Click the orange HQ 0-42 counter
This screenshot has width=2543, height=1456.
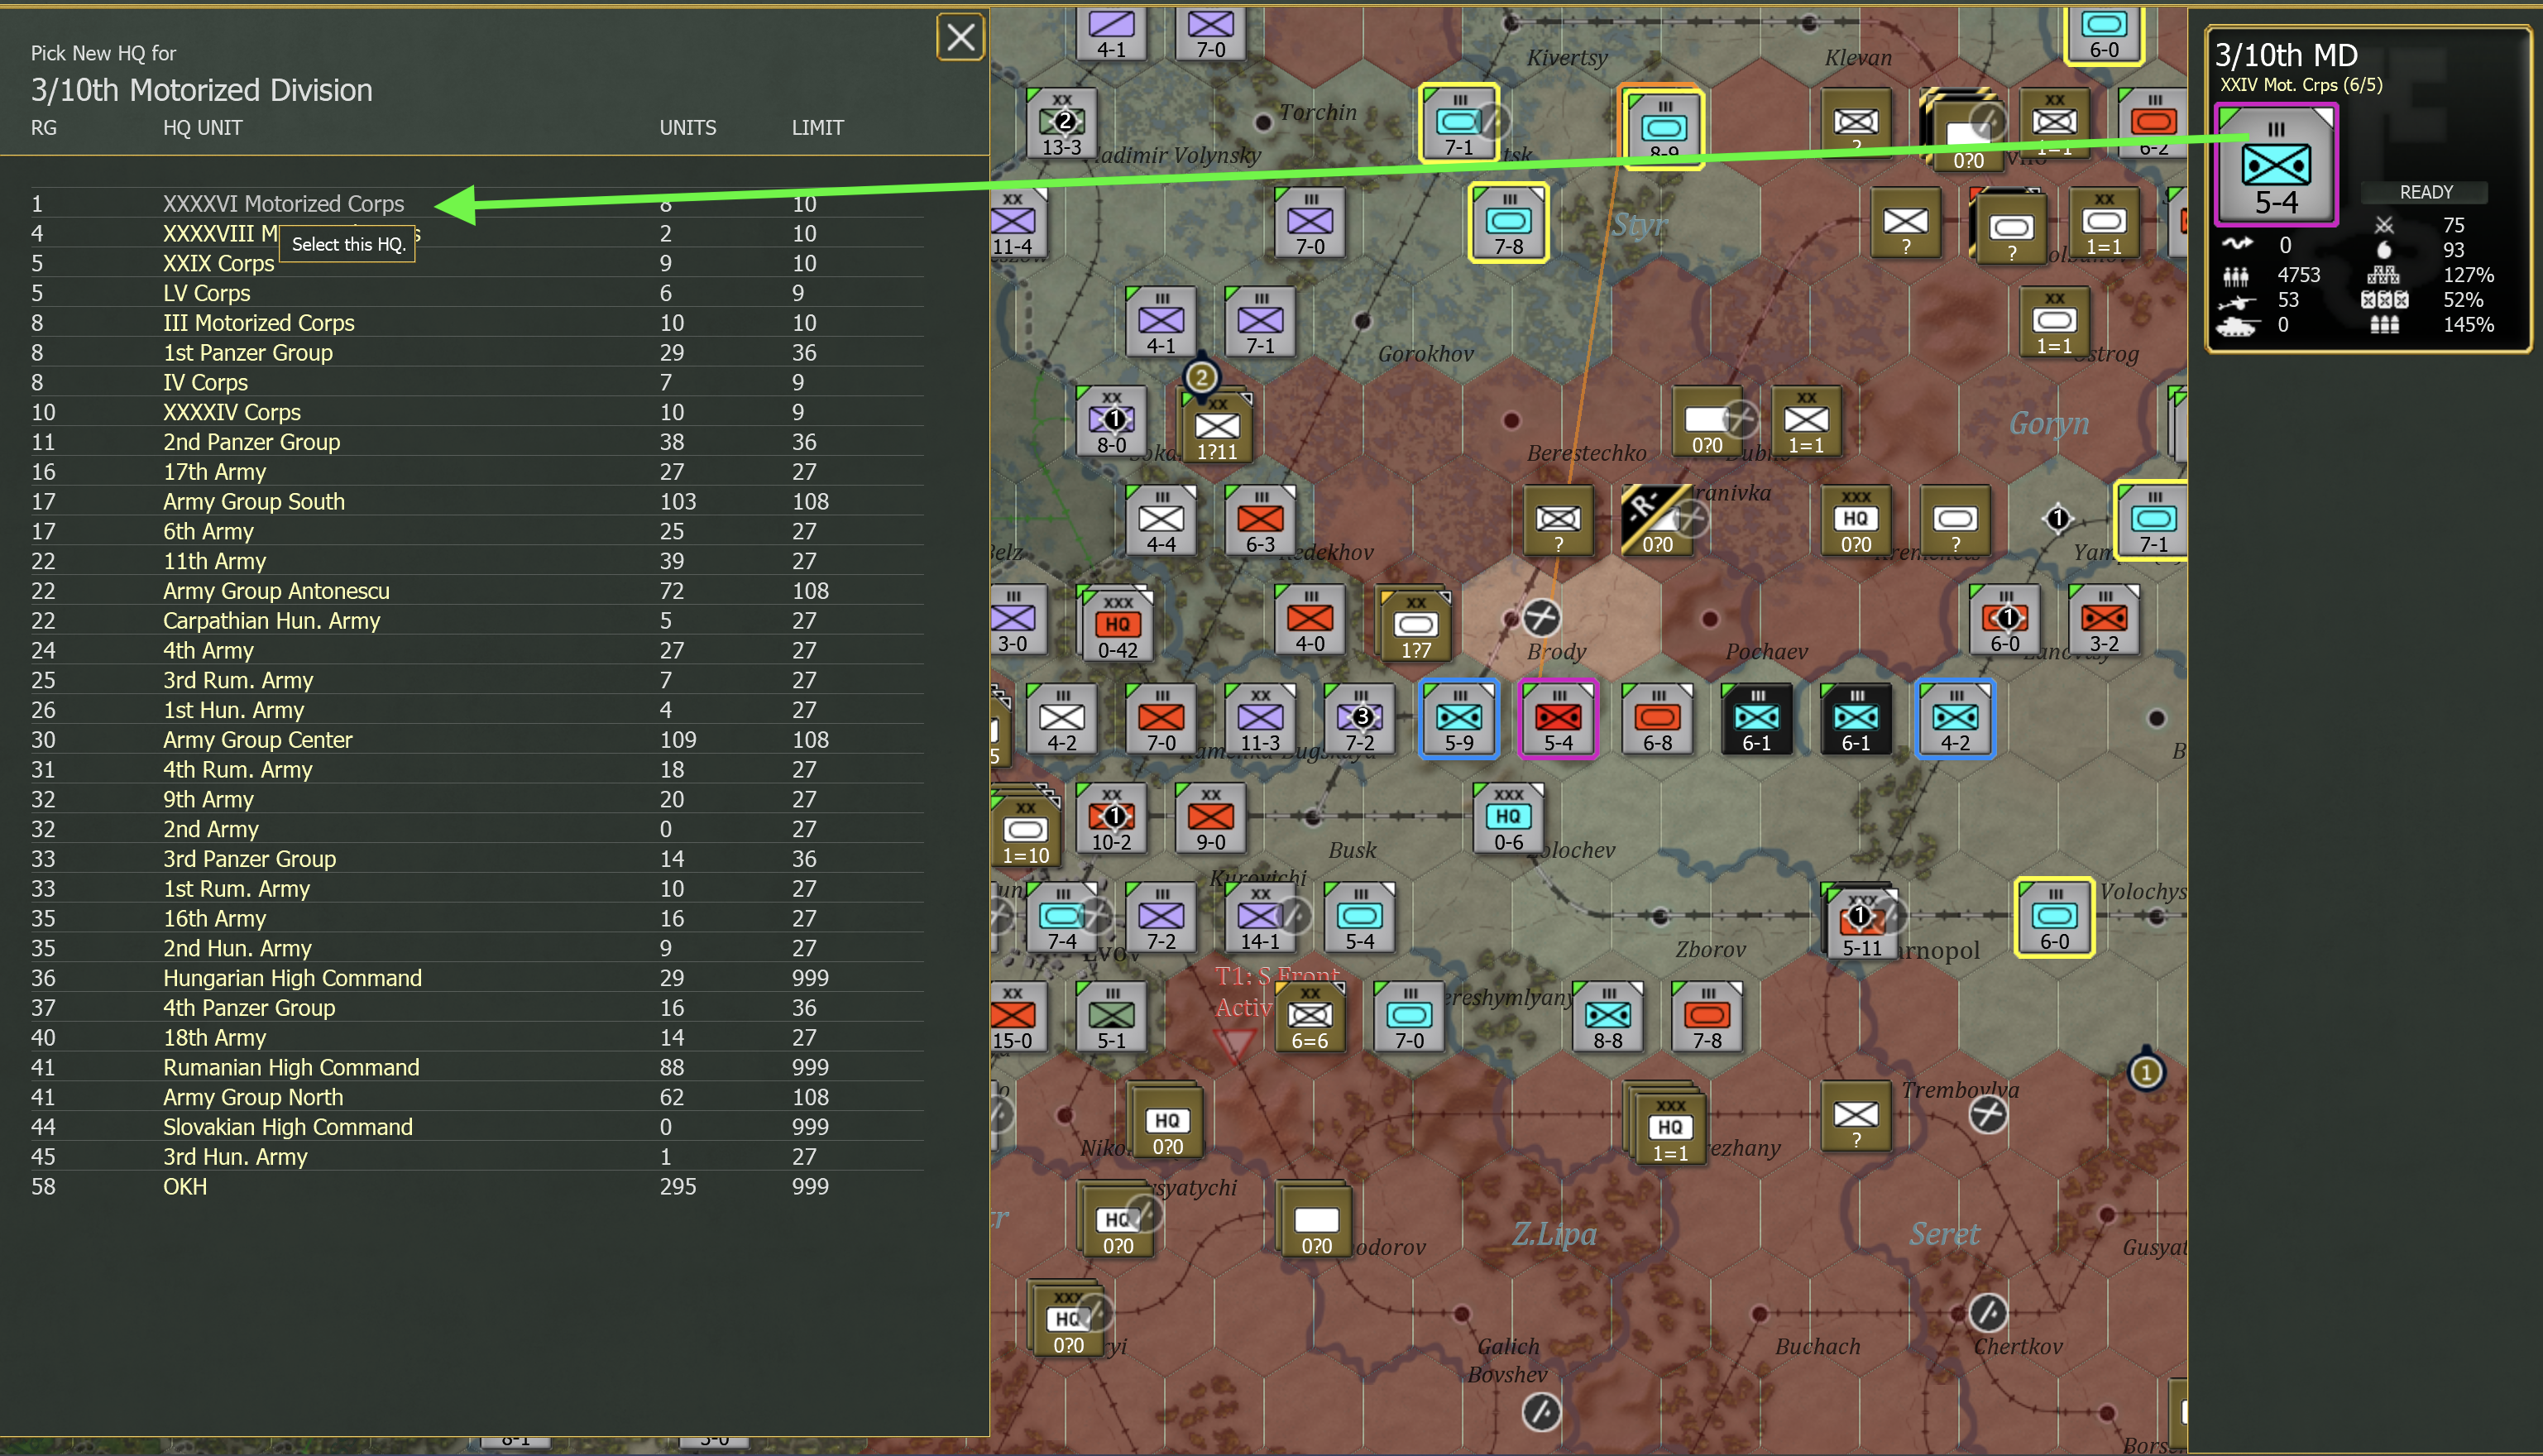(x=1117, y=625)
